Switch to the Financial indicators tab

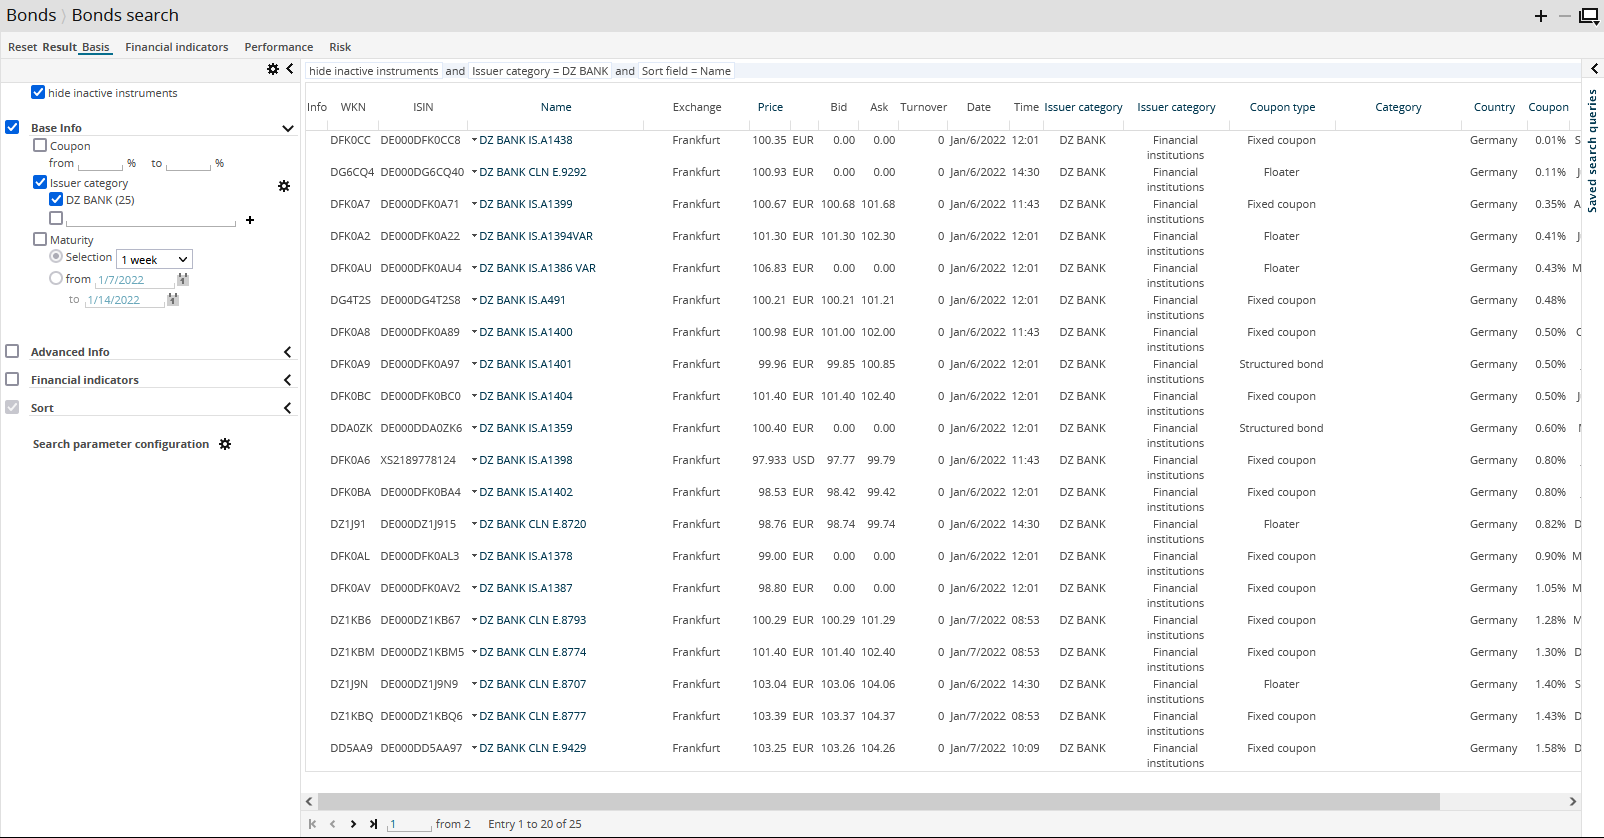coord(176,47)
